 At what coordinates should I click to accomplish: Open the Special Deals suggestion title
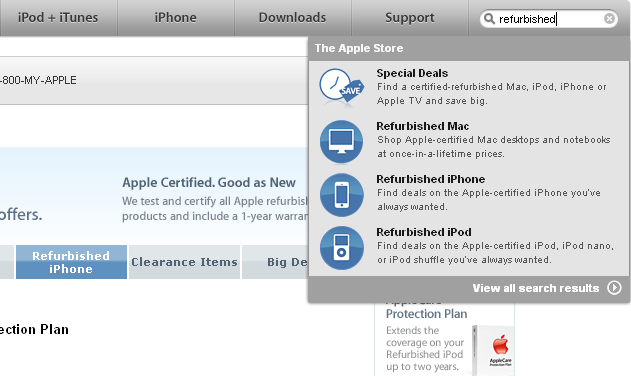412,73
